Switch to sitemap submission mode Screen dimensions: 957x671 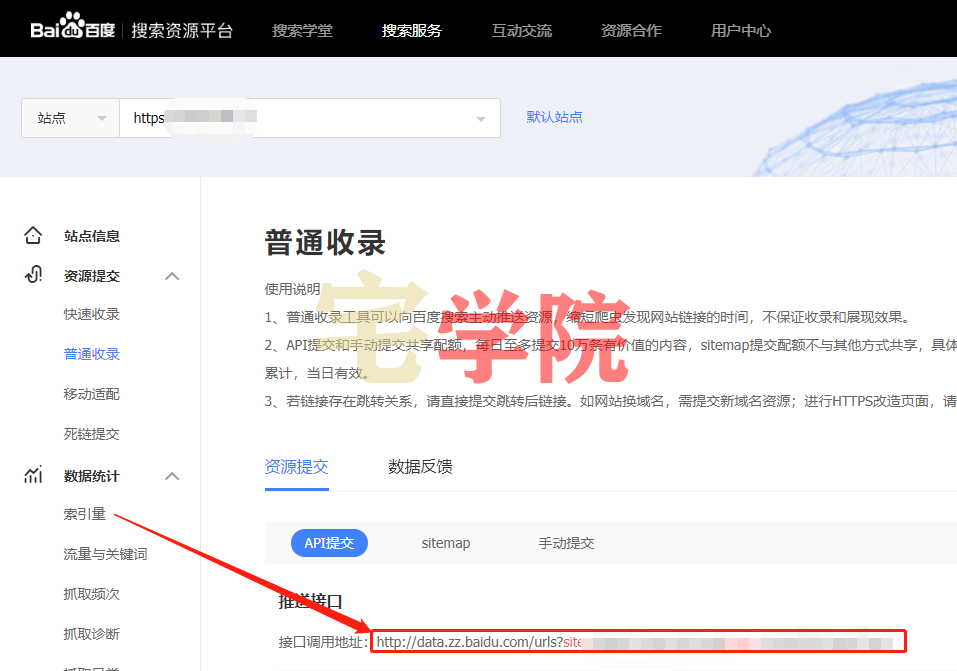click(x=445, y=543)
